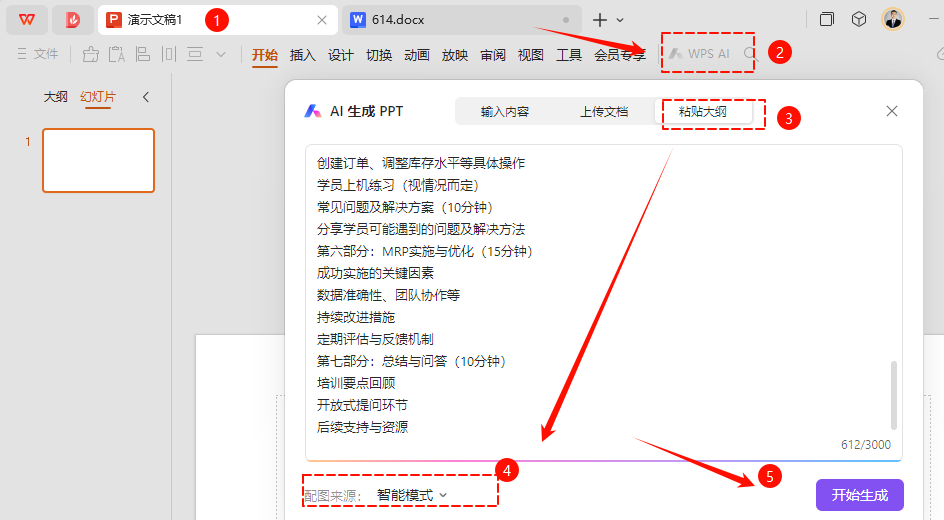Click the line 分享学员可能遇到的问题及解决方法
The image size is (944, 520).
click(421, 229)
